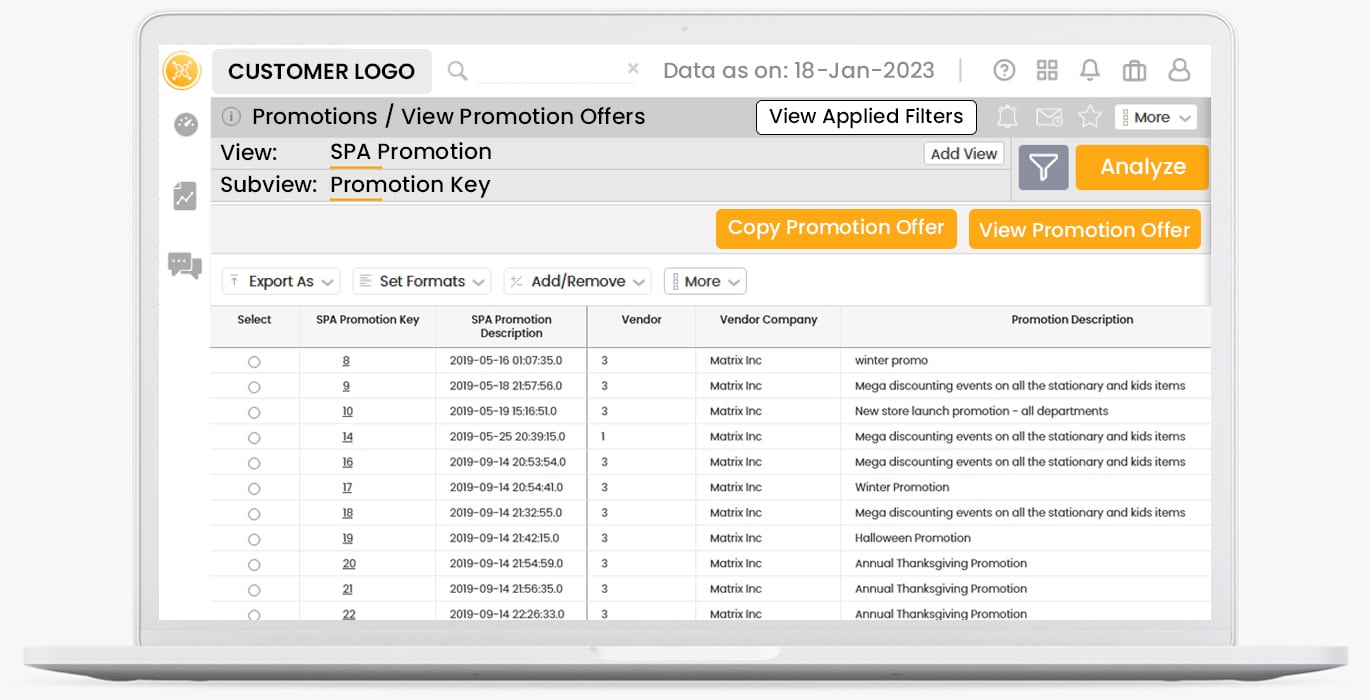Open SPA promotion key 8 link

pos(347,361)
